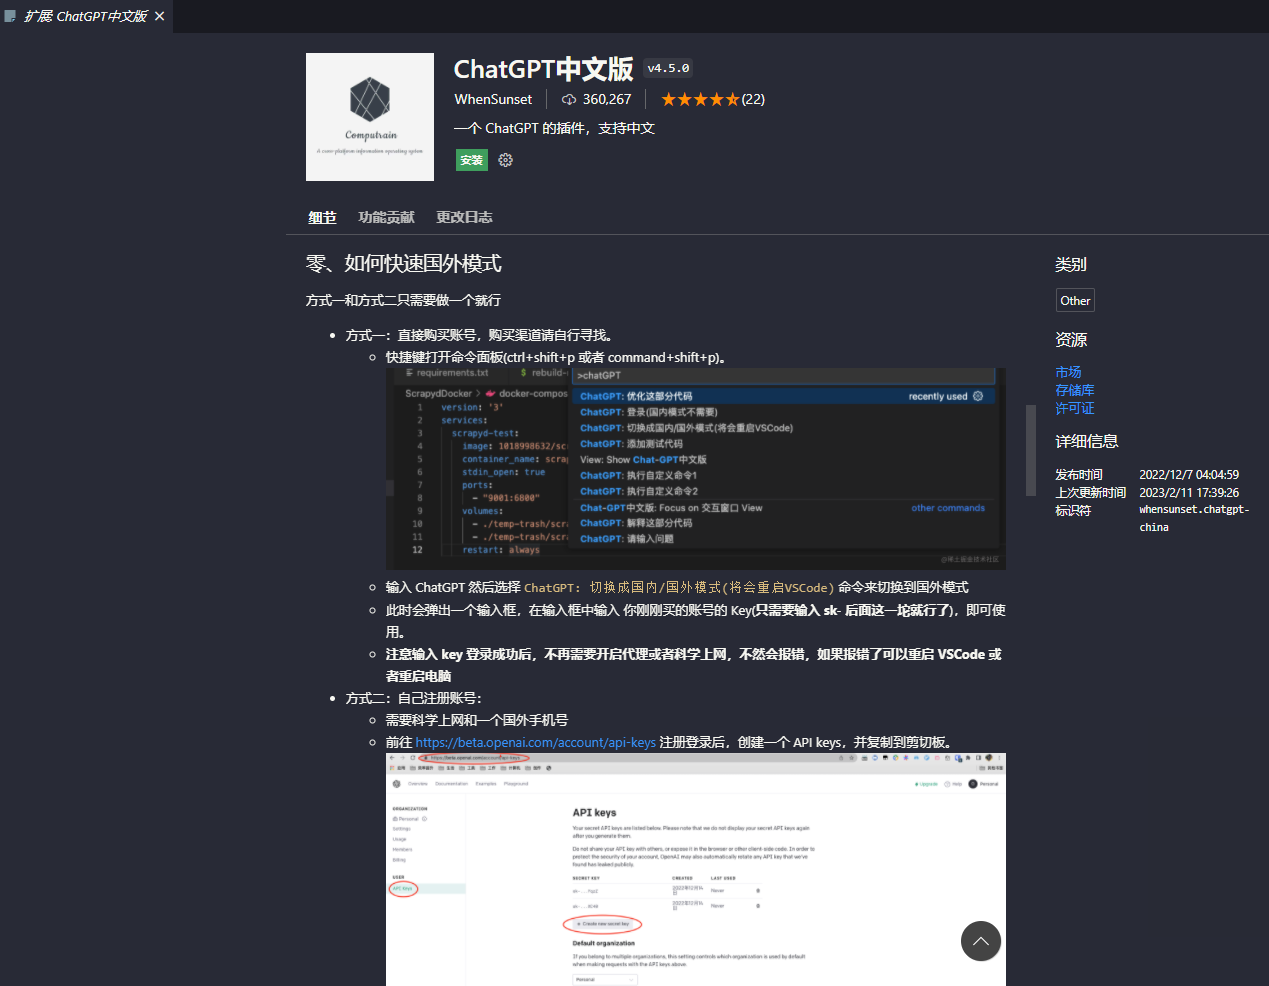Image resolution: width=1269 pixels, height=986 pixels.
Task: View the 更改日志 tab
Action: (x=464, y=217)
